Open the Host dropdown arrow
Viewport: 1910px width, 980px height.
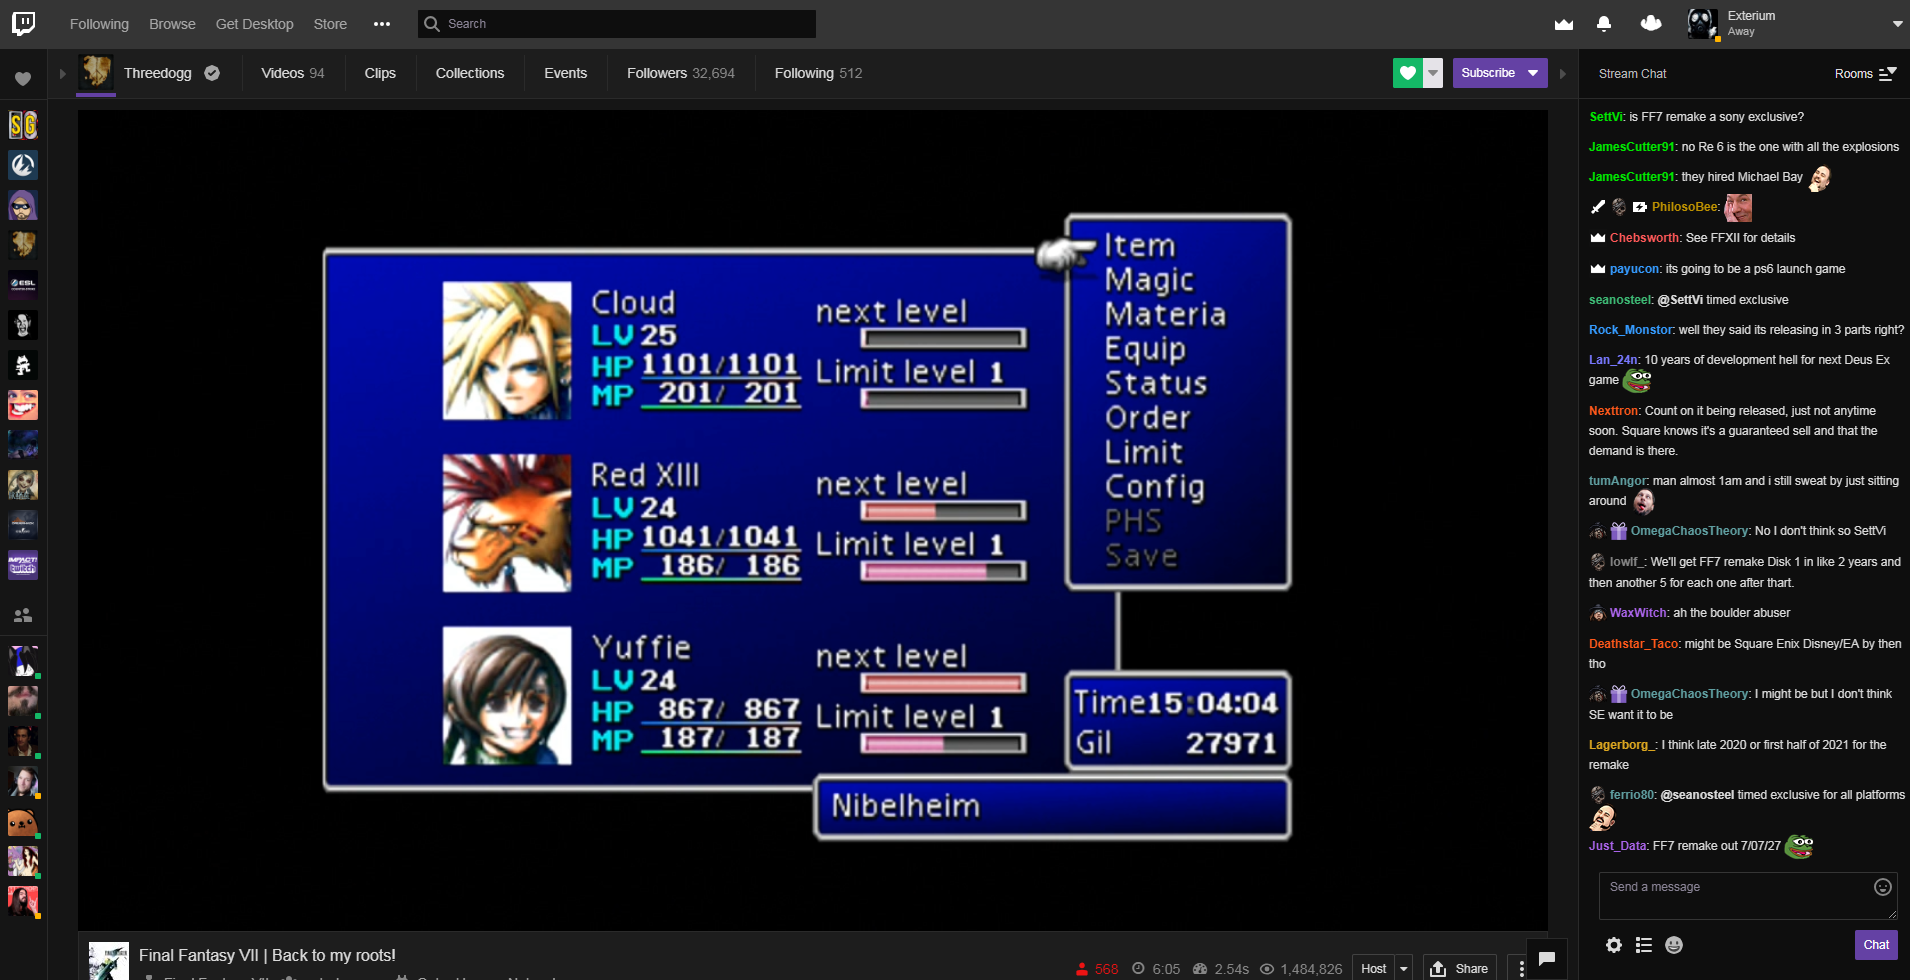coord(1406,967)
